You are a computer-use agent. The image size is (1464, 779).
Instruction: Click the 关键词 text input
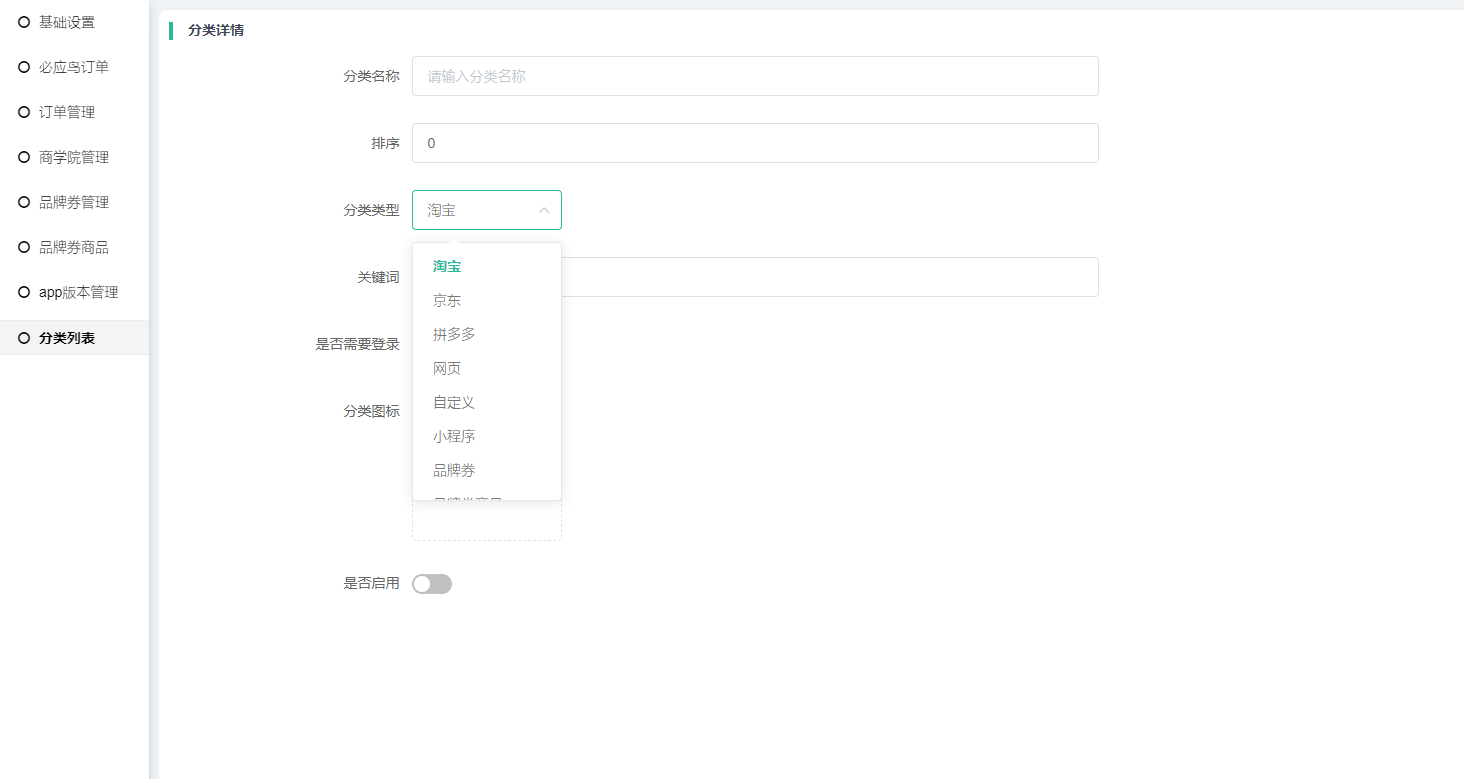click(828, 277)
